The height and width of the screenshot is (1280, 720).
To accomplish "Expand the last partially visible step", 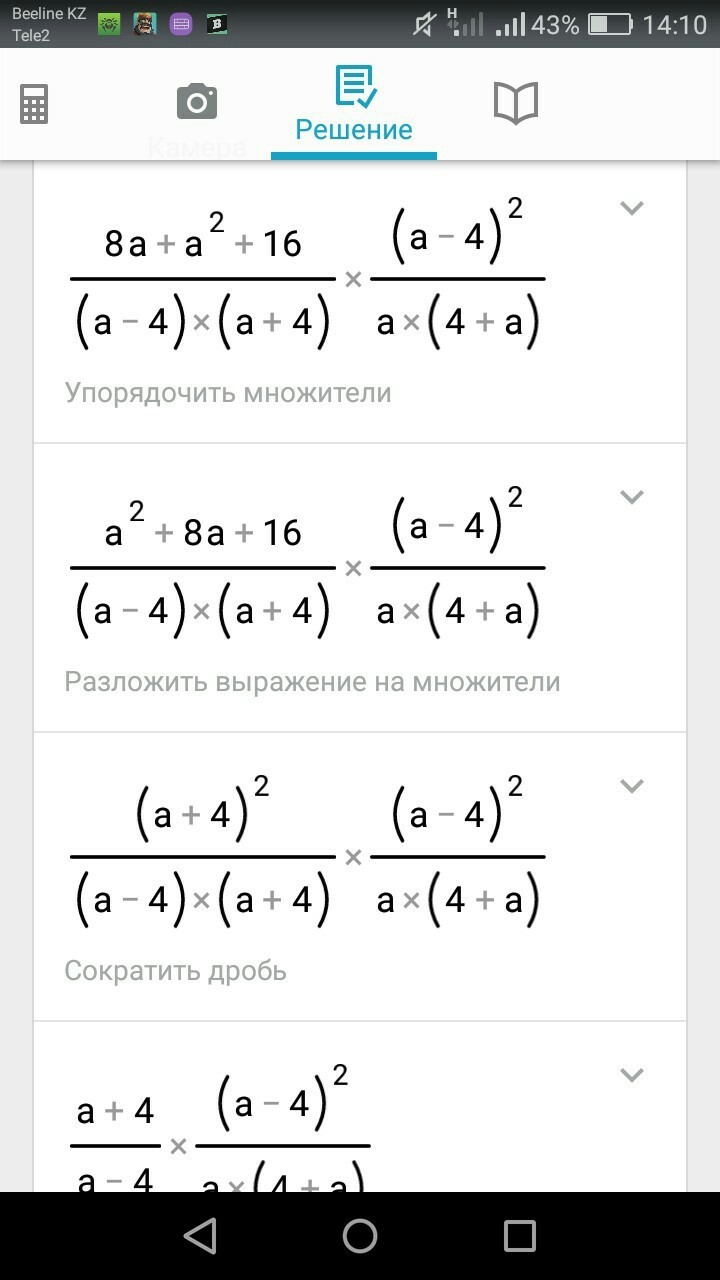I will [x=631, y=1075].
